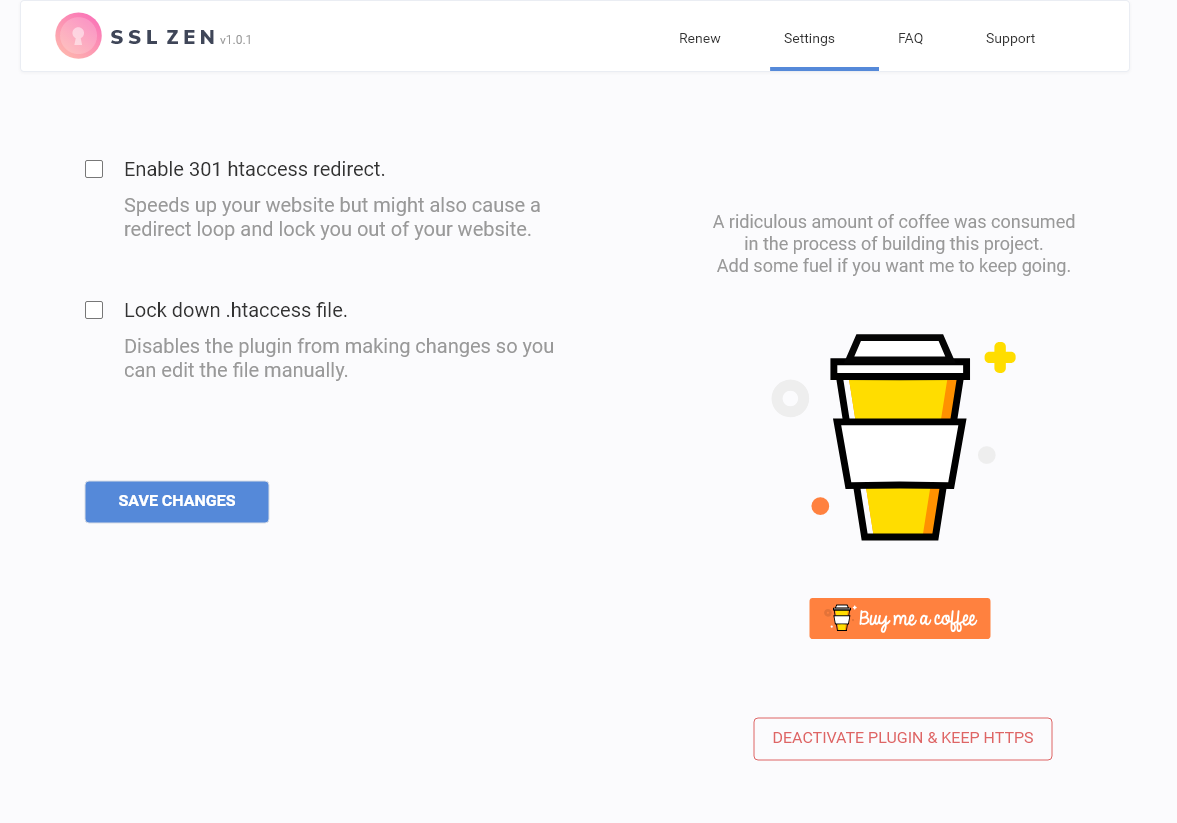The image size is (1177, 823).
Task: Click the Buy me a coffee button
Action: [x=899, y=619]
